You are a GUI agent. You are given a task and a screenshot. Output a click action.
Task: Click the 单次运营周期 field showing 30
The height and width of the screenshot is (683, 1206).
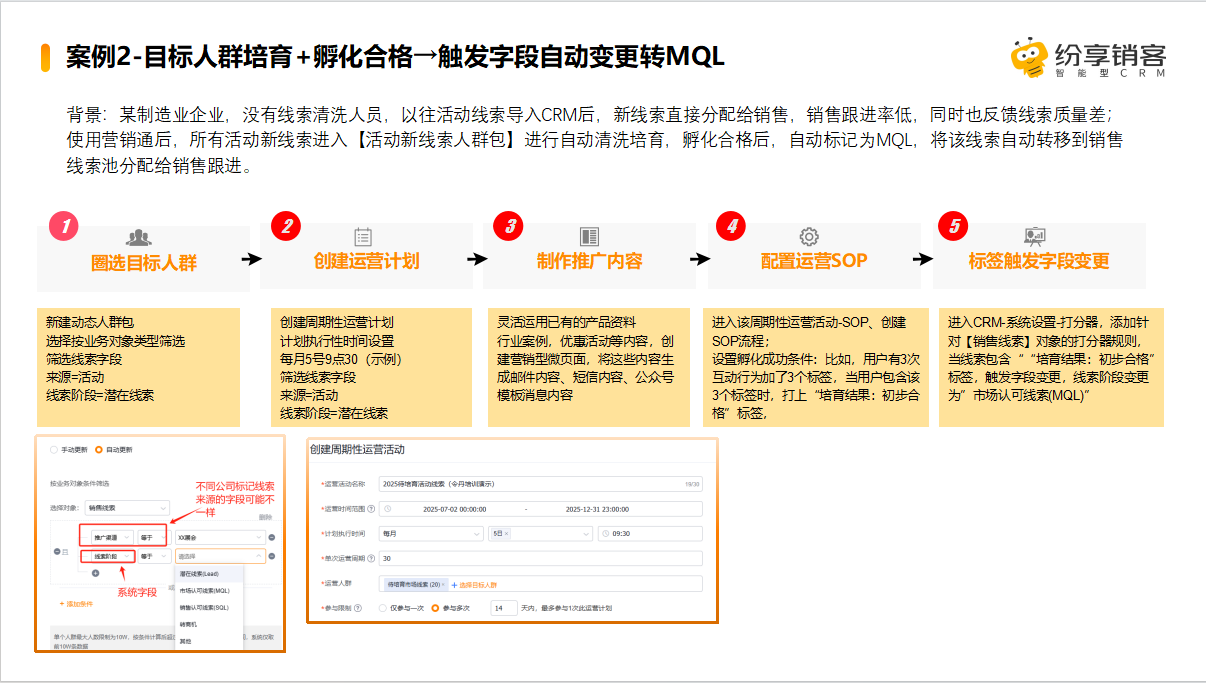540,558
